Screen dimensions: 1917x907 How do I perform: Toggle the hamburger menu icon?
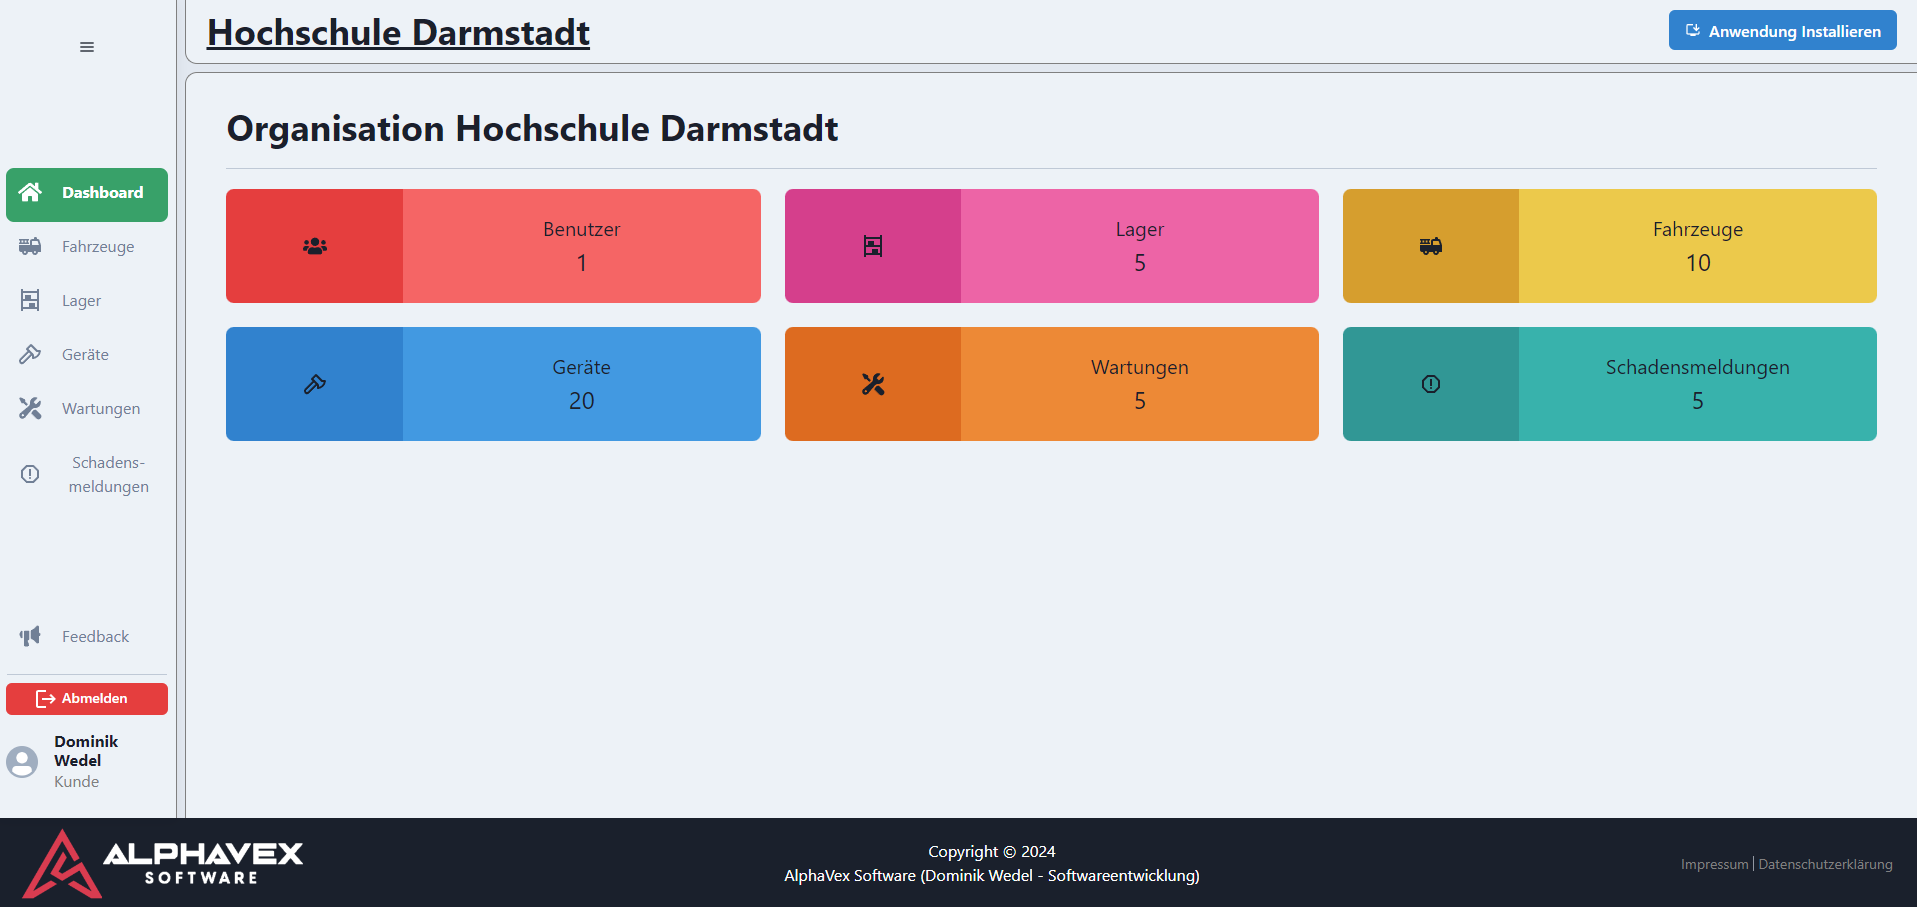[x=87, y=47]
